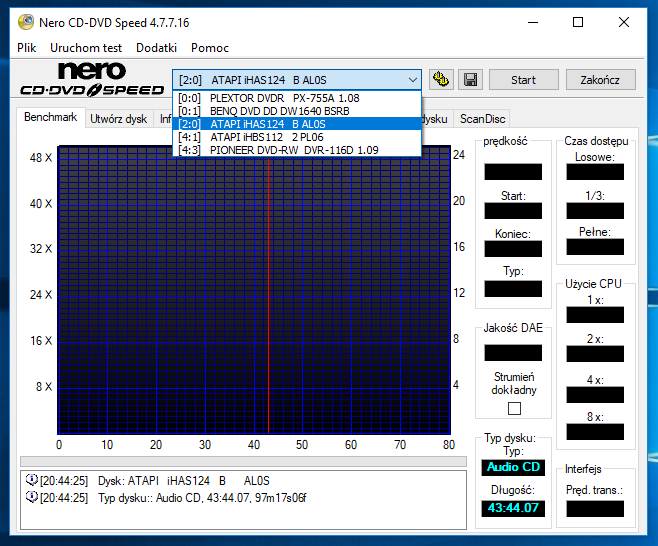Maximize the Nero CD-DVD Speed window
This screenshot has height=546, width=658.
click(578, 22)
